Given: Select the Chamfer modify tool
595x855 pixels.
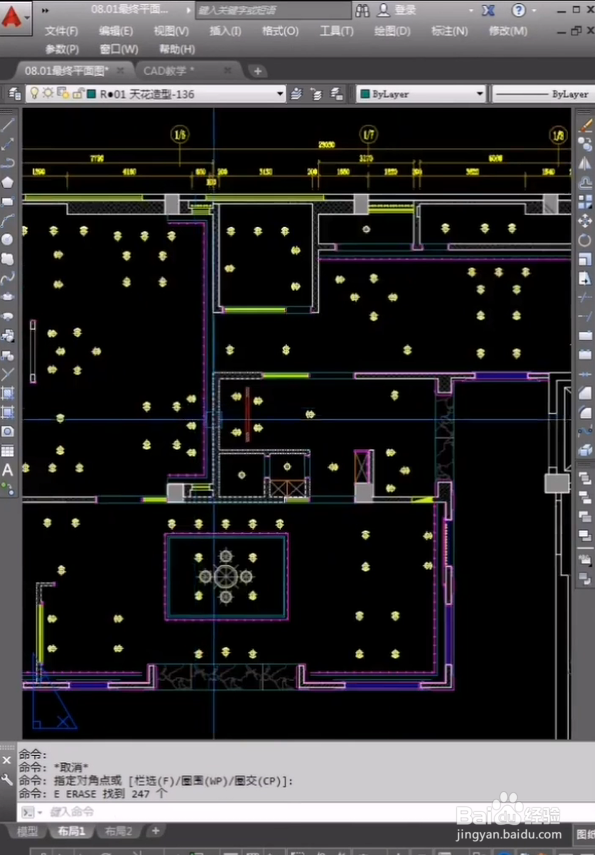Looking at the screenshot, I should click(x=585, y=393).
